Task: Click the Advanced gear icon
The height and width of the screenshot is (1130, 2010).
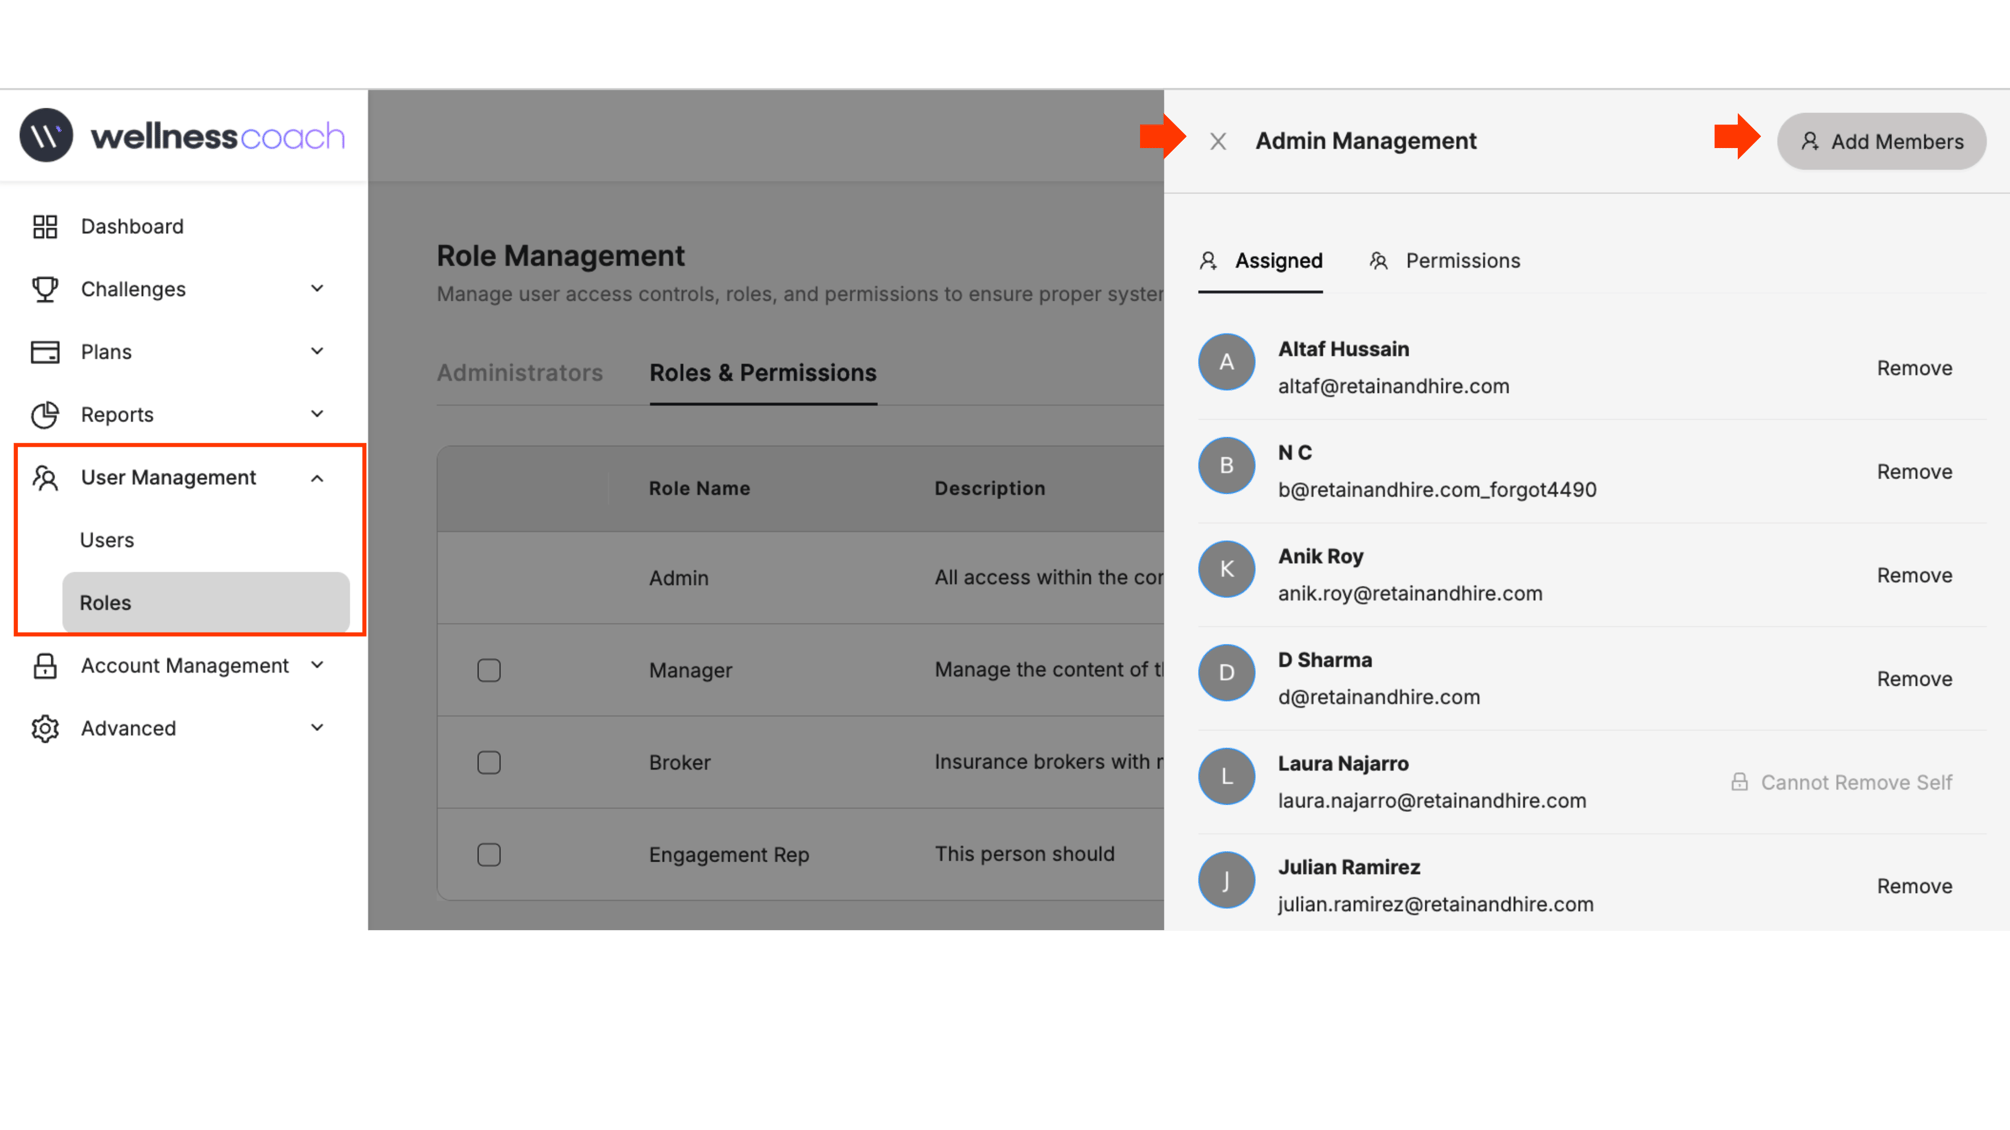Action: point(45,729)
